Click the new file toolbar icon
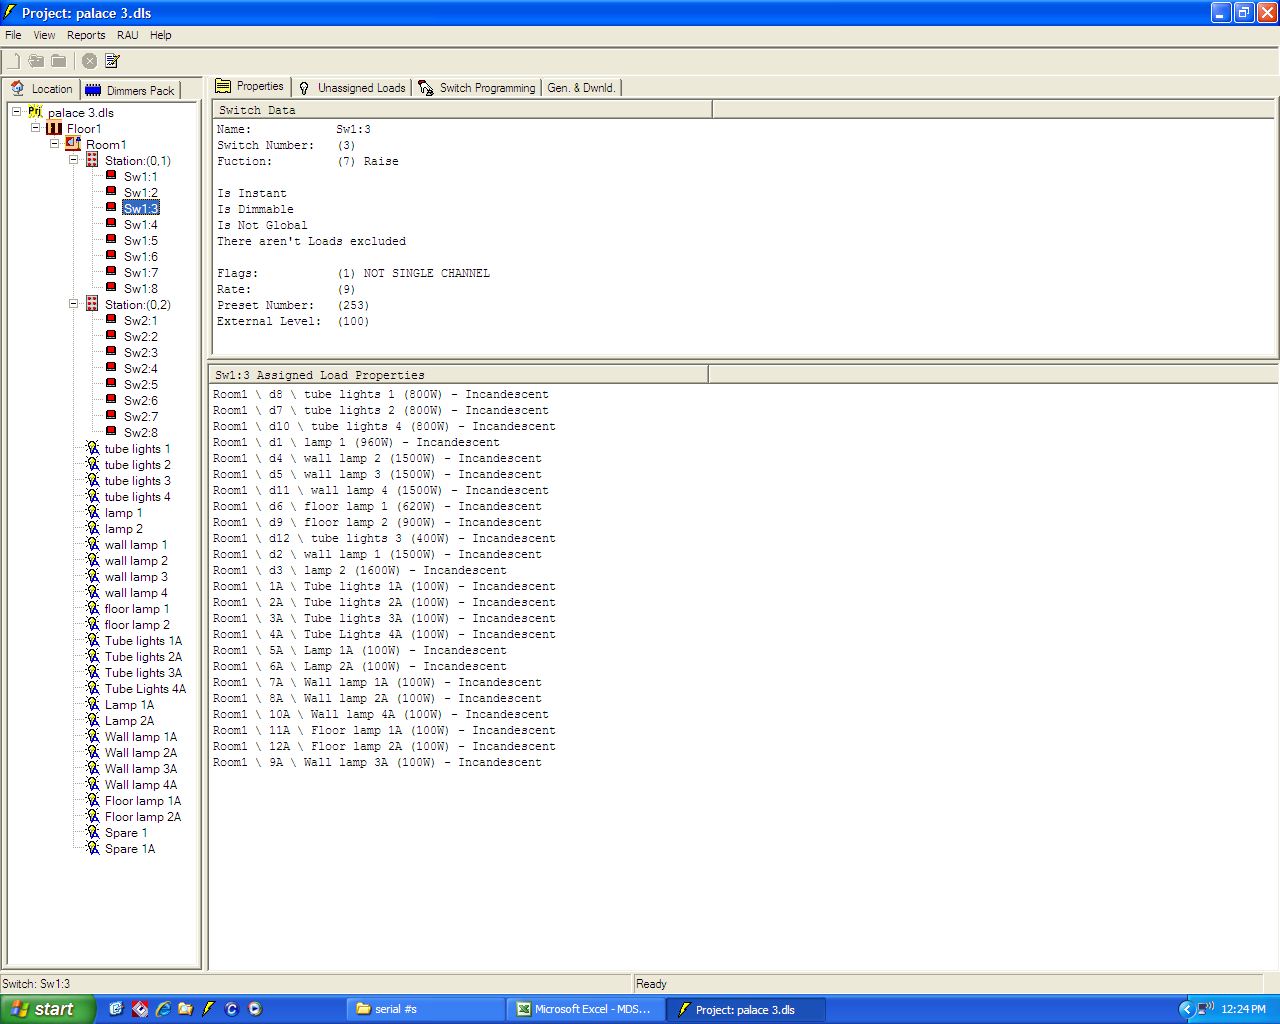The height and width of the screenshot is (1024, 1280). tap(13, 61)
